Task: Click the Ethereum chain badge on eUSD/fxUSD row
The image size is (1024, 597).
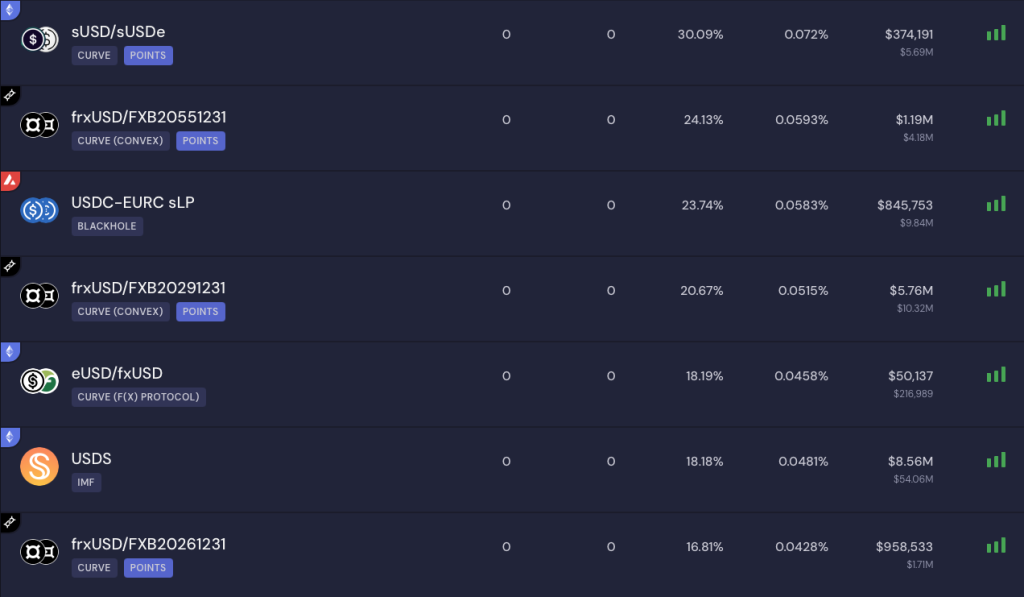Action: point(9,351)
